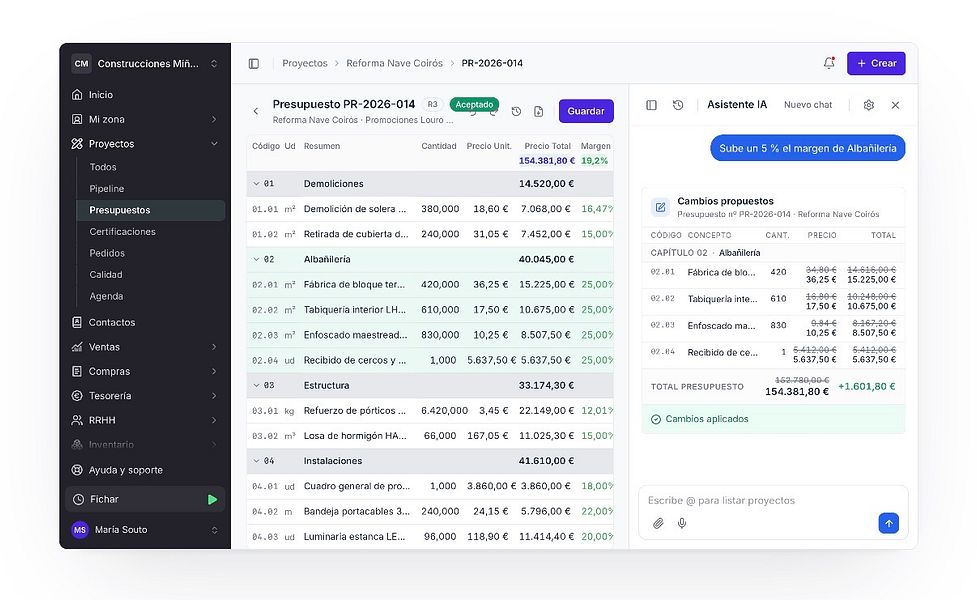Click the Aceptado status badge
Image resolution: width=977 pixels, height=600 pixels.
(474, 104)
